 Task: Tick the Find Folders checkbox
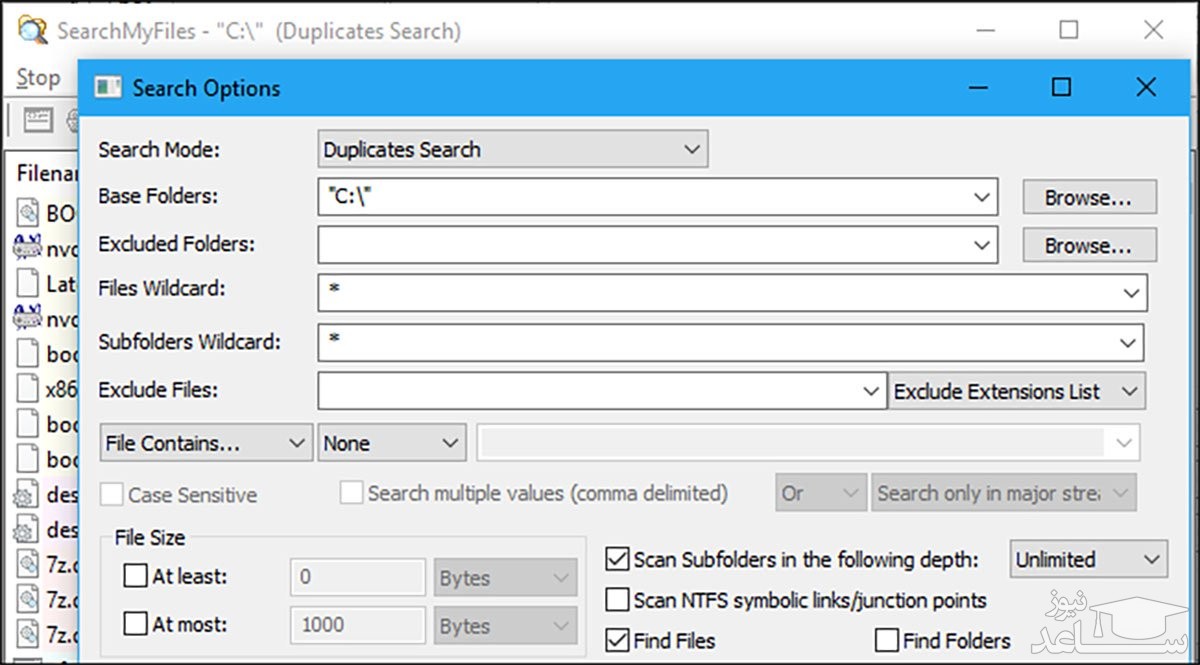[x=886, y=640]
